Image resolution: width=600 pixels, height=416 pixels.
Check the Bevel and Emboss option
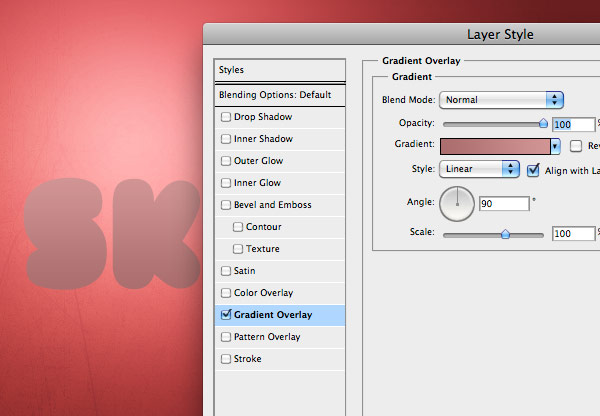click(x=226, y=205)
